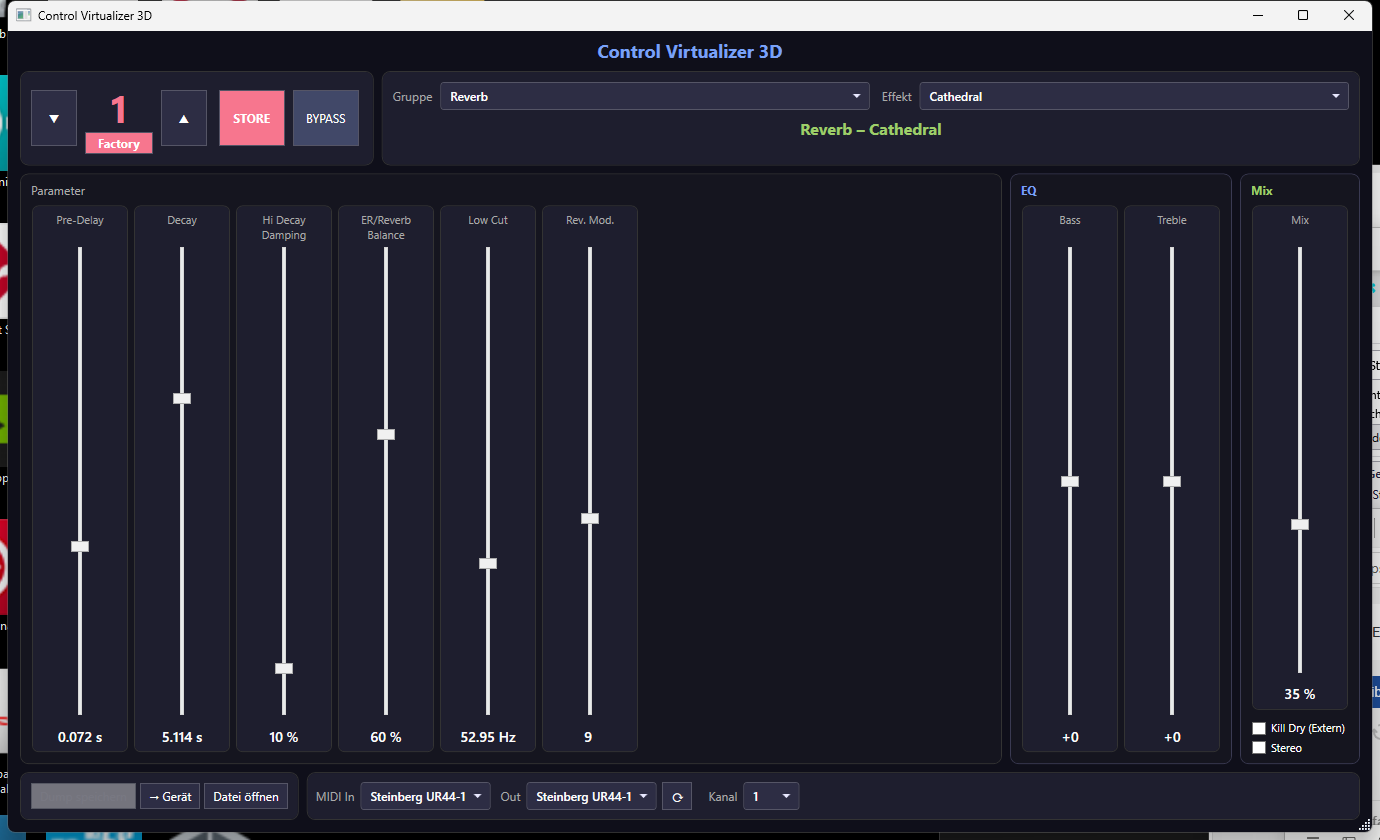
Task: Click the STORE button
Action: click(x=252, y=118)
